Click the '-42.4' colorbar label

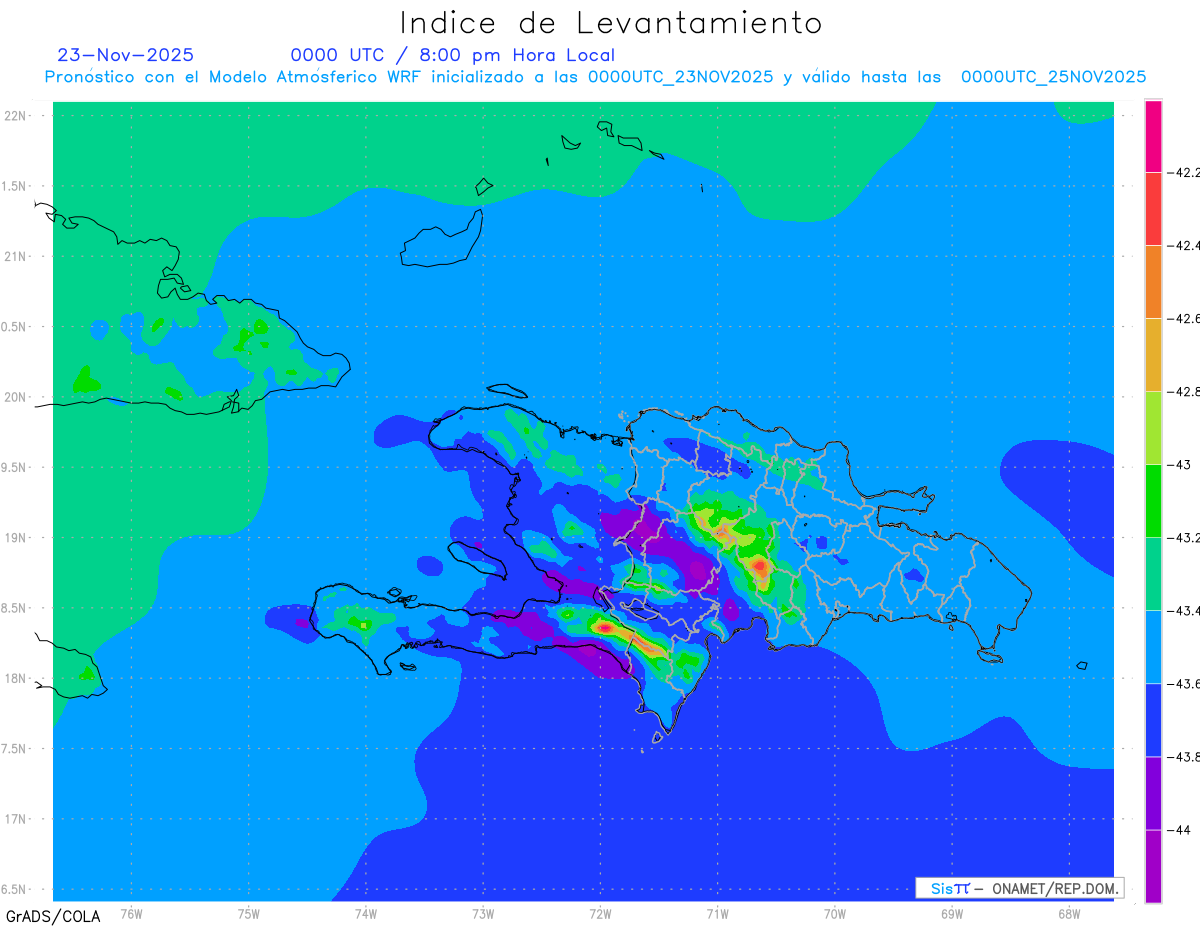tap(1184, 245)
